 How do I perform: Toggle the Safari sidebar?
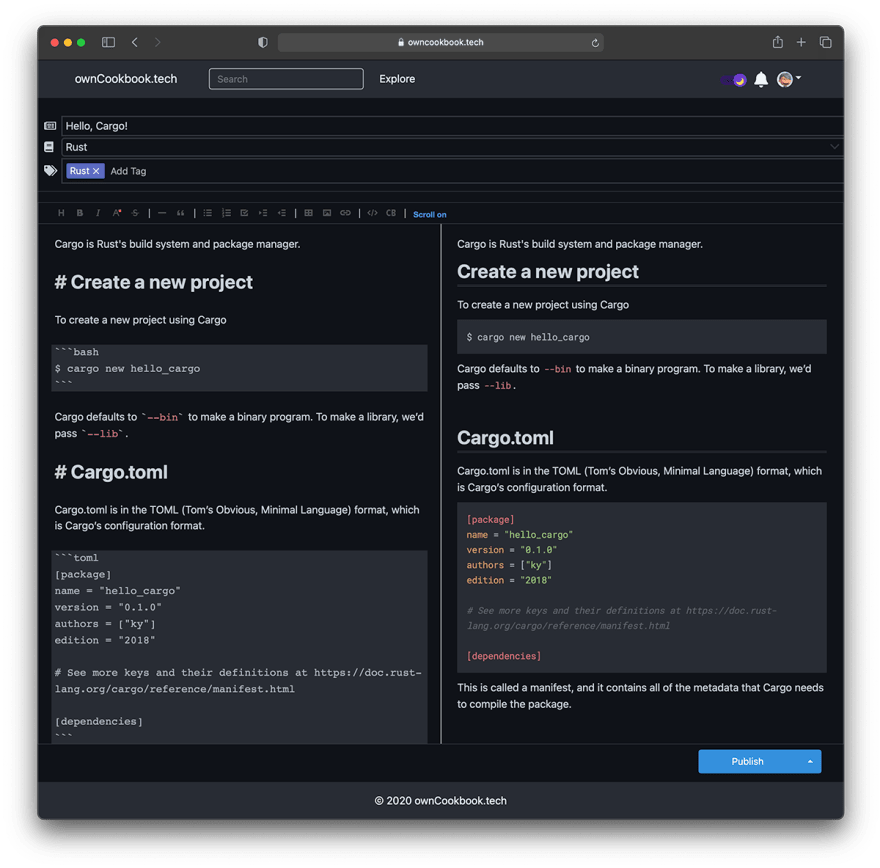click(108, 42)
